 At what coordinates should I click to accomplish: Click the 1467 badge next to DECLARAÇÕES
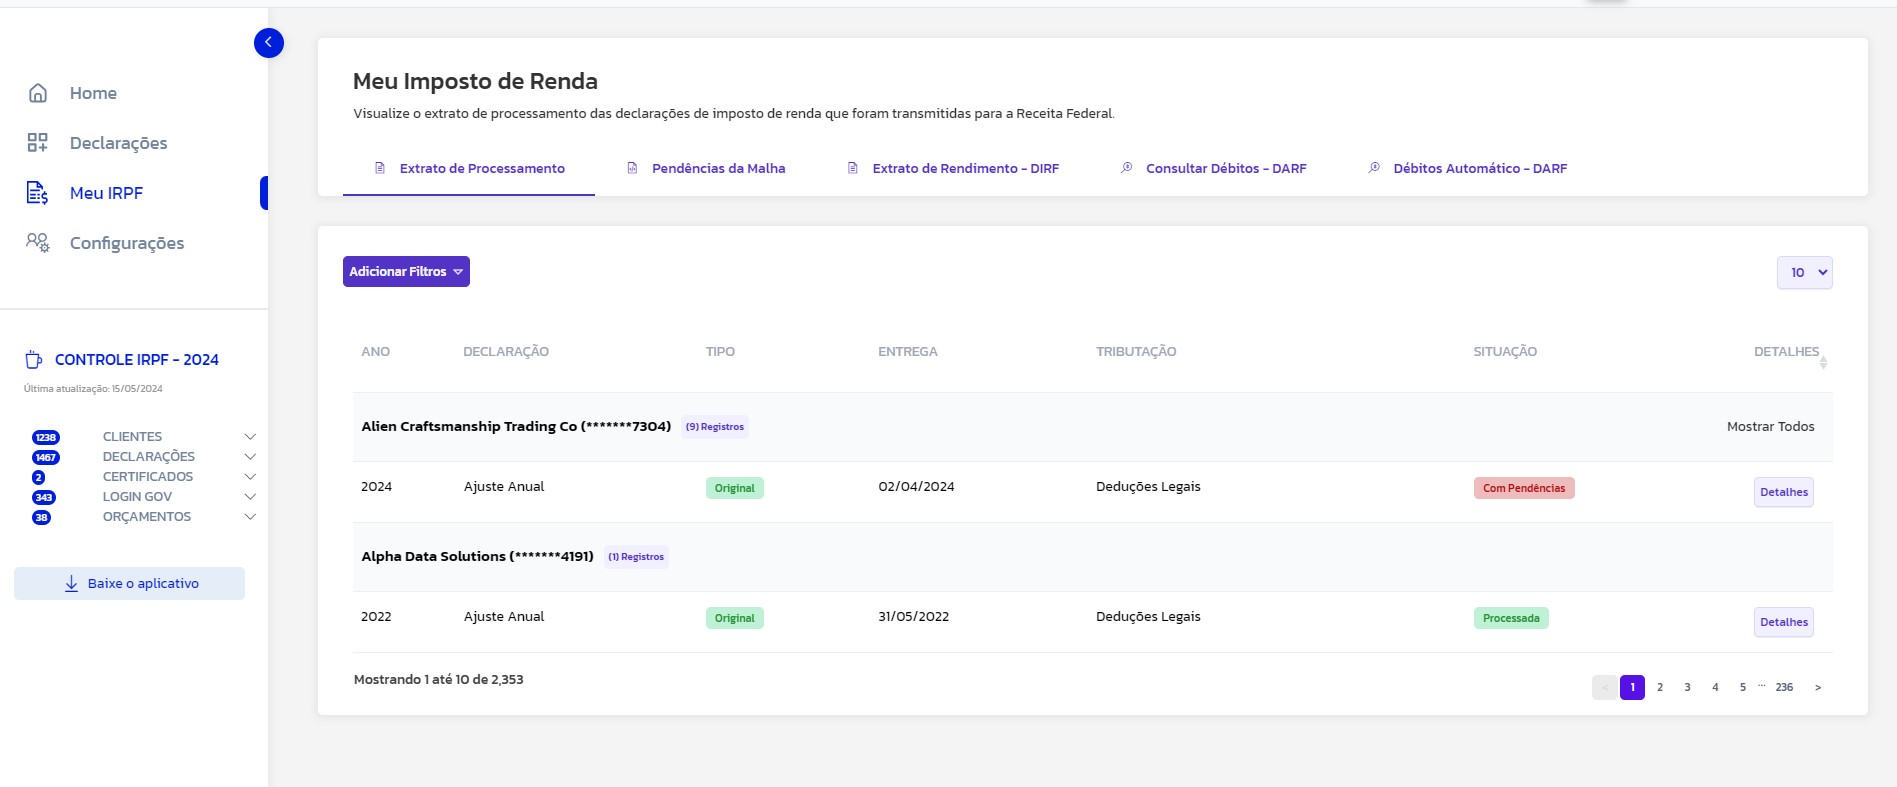coord(46,457)
